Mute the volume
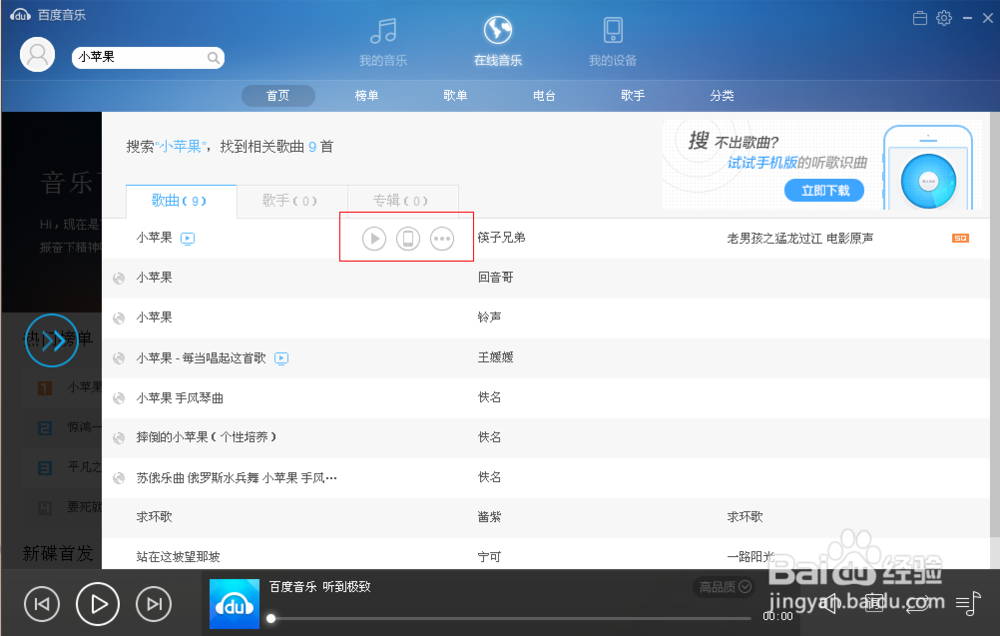Viewport: 1000px width, 636px height. tap(832, 603)
